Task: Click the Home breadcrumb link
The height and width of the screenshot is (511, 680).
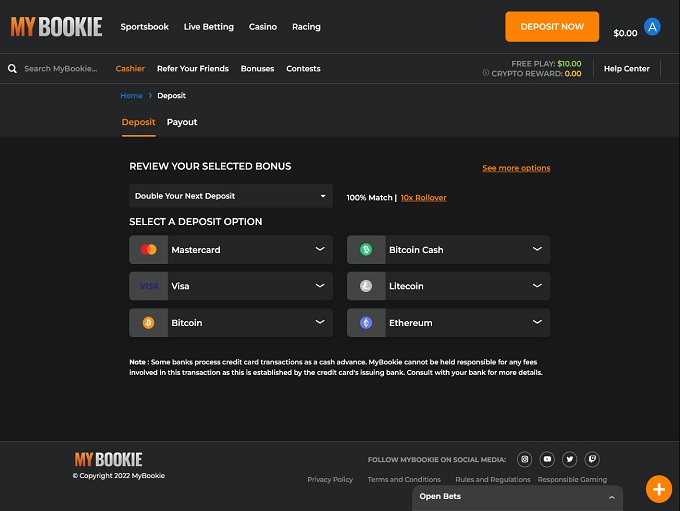Action: [x=131, y=95]
